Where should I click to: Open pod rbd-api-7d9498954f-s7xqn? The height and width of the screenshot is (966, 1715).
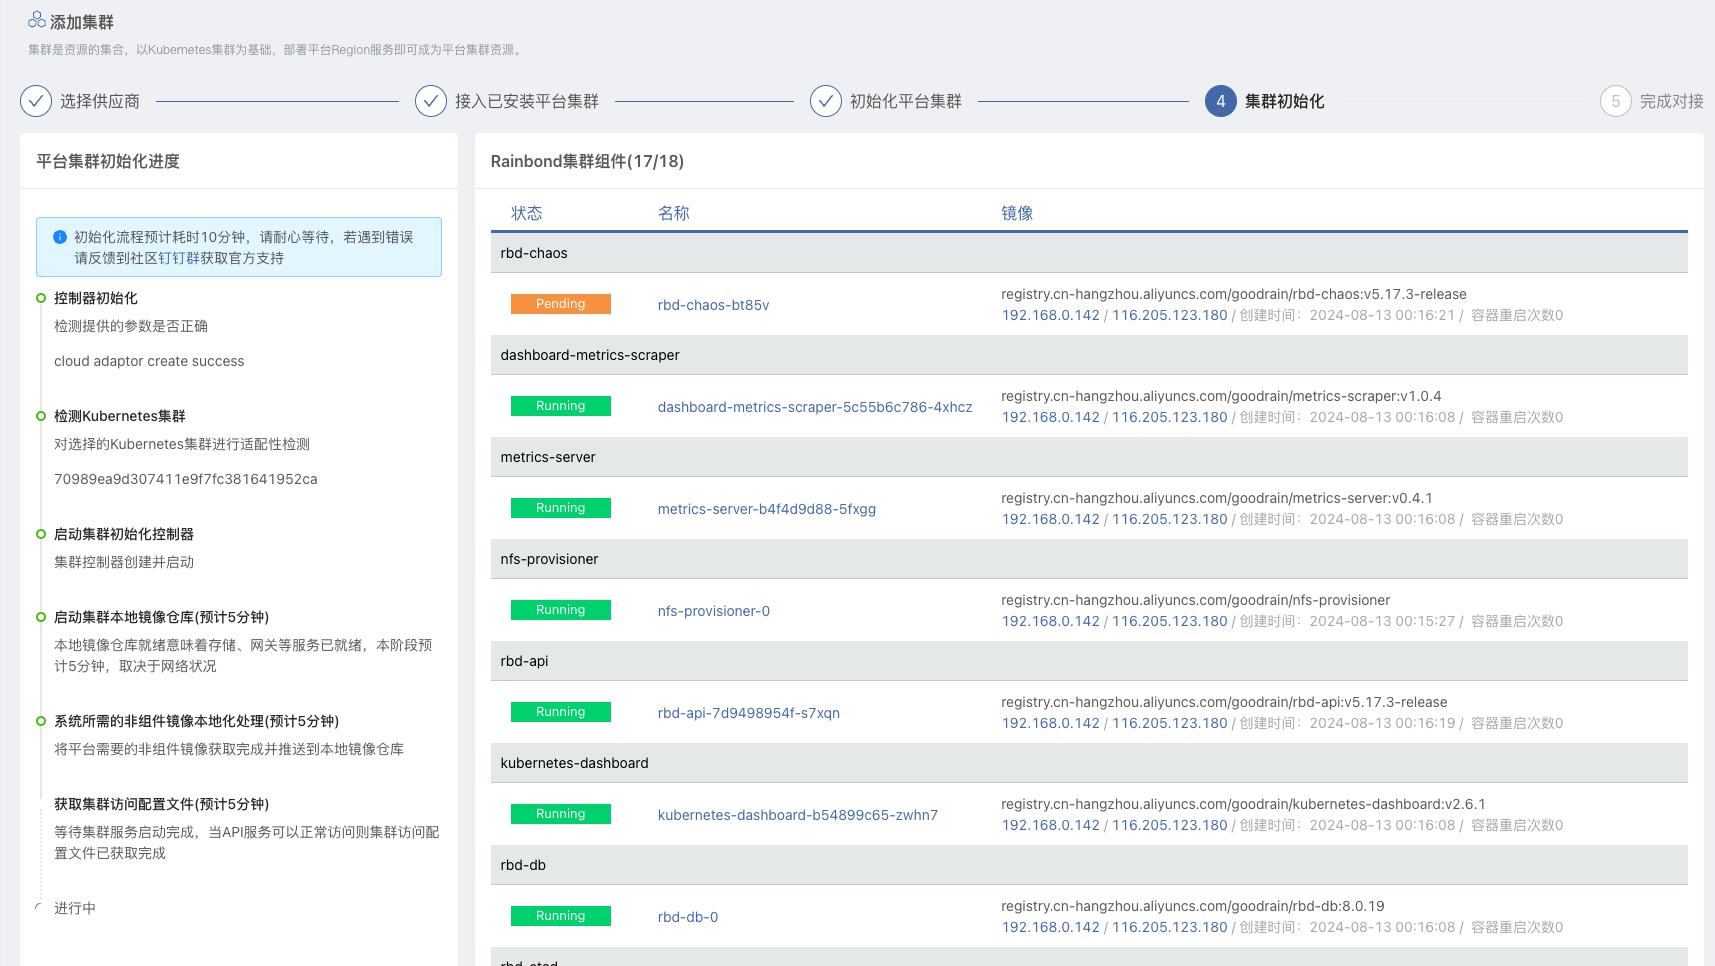749,713
